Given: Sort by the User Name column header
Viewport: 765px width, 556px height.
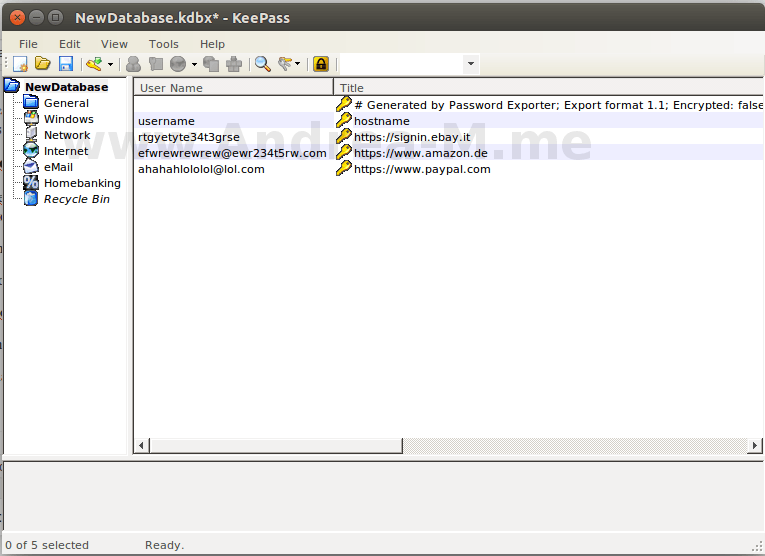Looking at the screenshot, I should [x=233, y=88].
